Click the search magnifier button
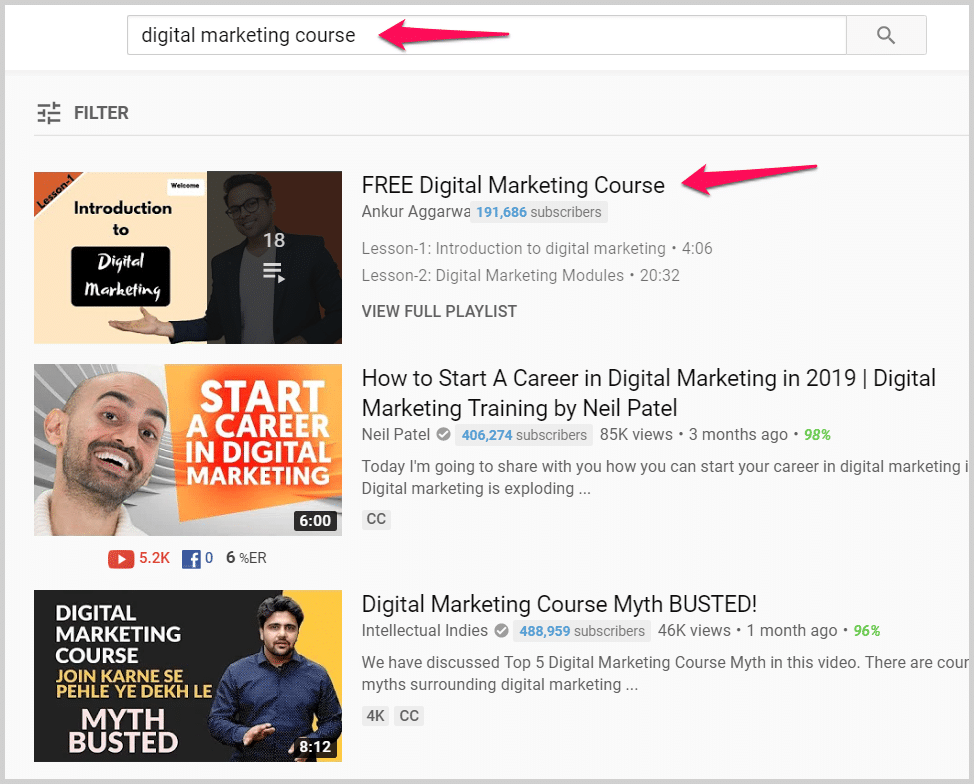974x784 pixels. coord(886,35)
